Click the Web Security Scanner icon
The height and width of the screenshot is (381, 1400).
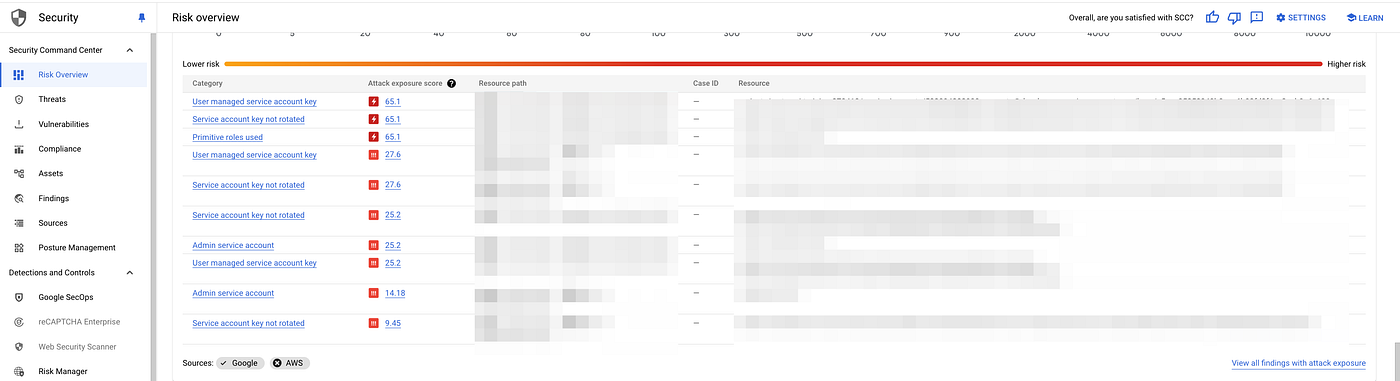click(19, 346)
